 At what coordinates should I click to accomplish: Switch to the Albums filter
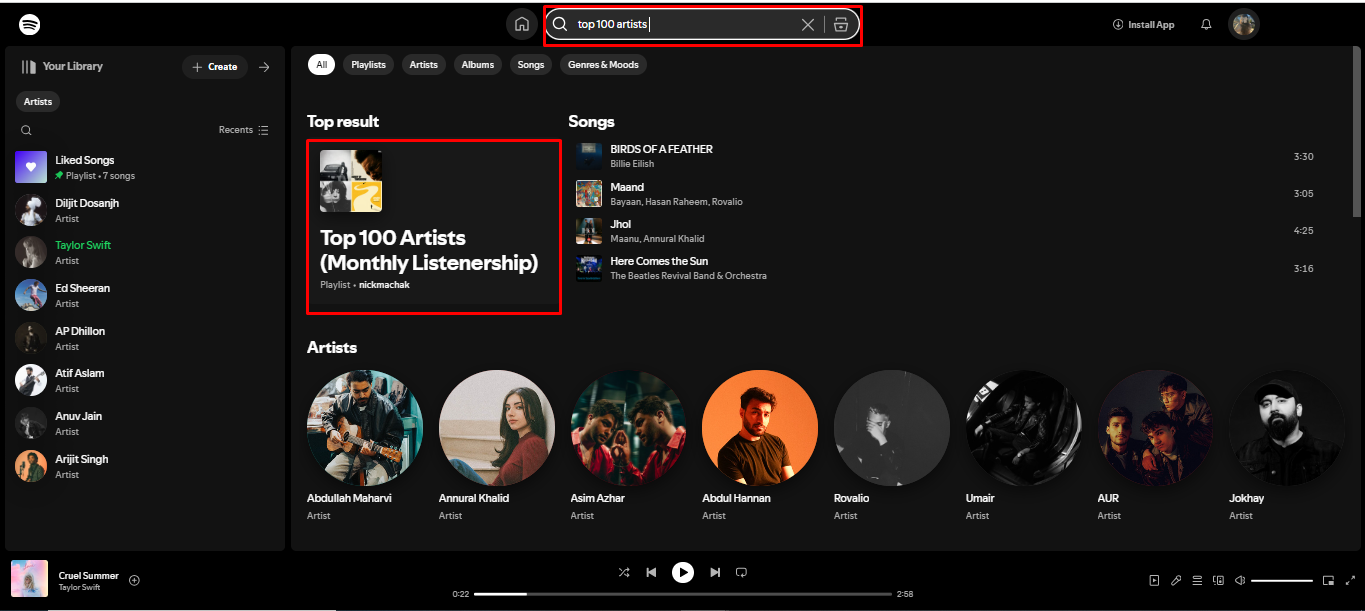[x=477, y=64]
